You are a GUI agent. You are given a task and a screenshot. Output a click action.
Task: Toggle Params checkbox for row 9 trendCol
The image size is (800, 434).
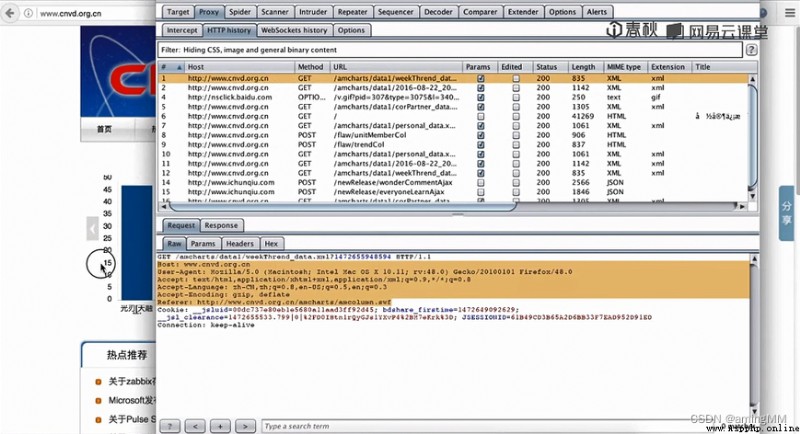pos(481,145)
